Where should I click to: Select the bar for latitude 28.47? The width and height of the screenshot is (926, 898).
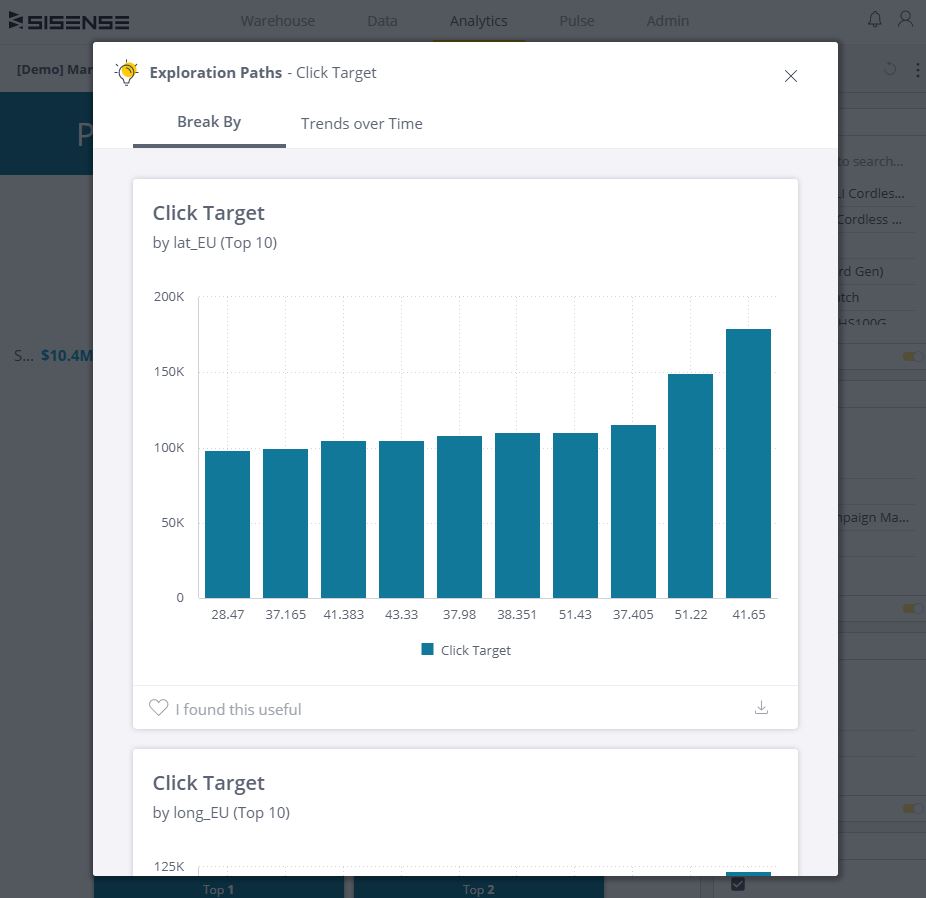point(227,524)
